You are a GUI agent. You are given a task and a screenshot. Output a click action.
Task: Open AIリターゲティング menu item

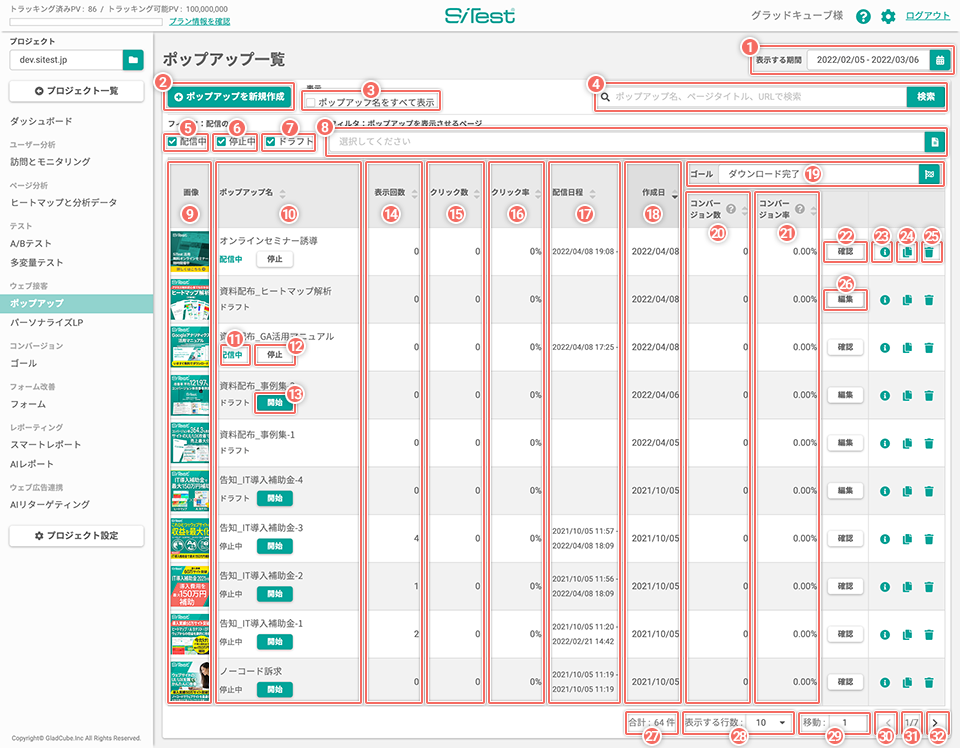pyautogui.click(x=50, y=504)
